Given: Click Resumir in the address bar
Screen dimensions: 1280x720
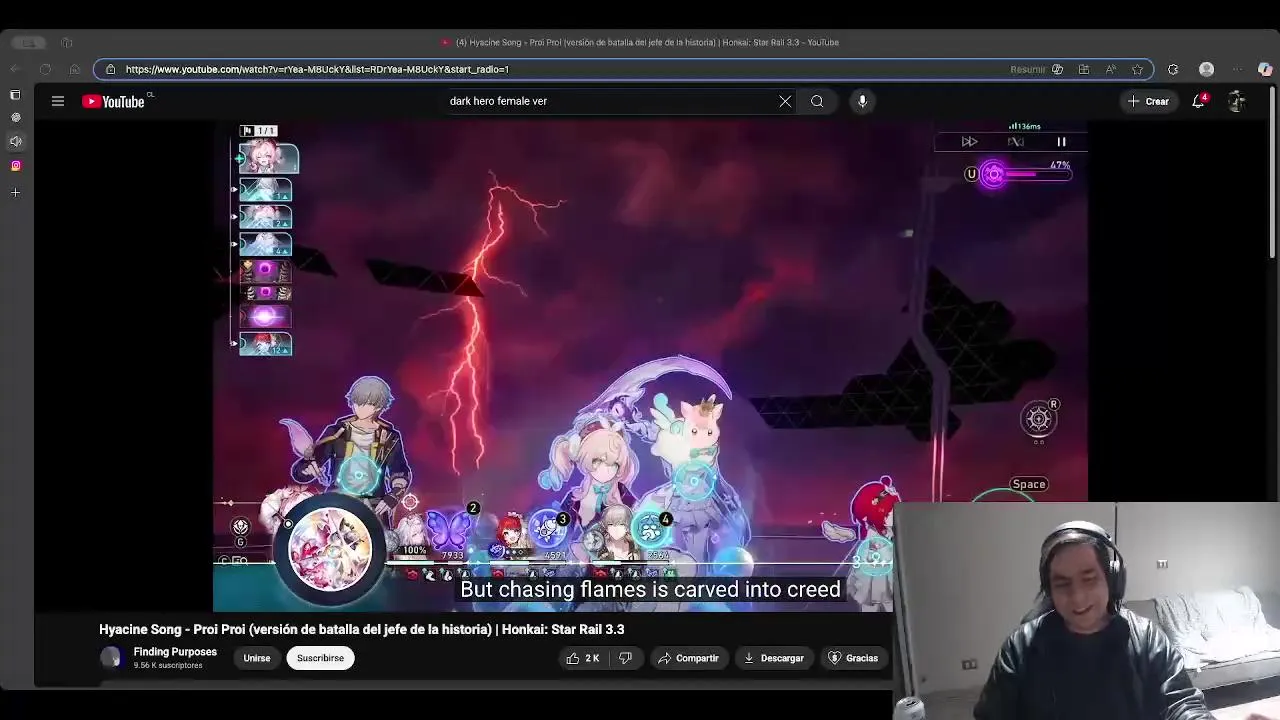Looking at the screenshot, I should pyautogui.click(x=1027, y=69).
